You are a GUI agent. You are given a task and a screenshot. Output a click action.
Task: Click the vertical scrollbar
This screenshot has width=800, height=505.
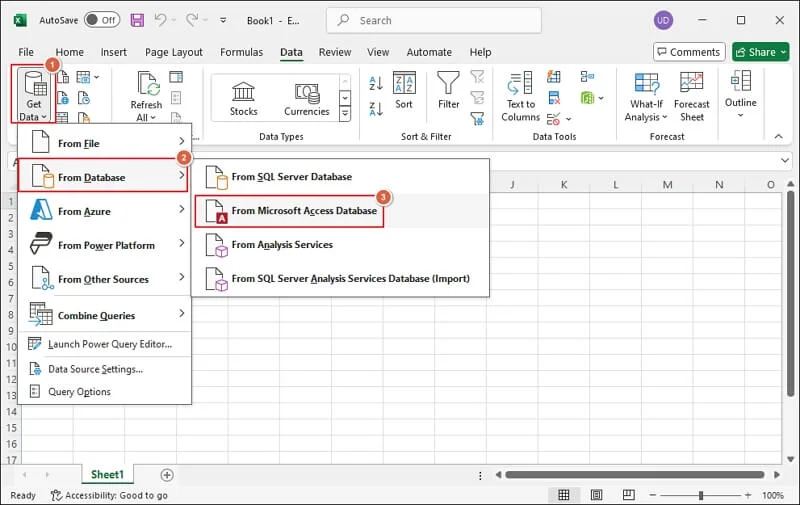pos(790,293)
